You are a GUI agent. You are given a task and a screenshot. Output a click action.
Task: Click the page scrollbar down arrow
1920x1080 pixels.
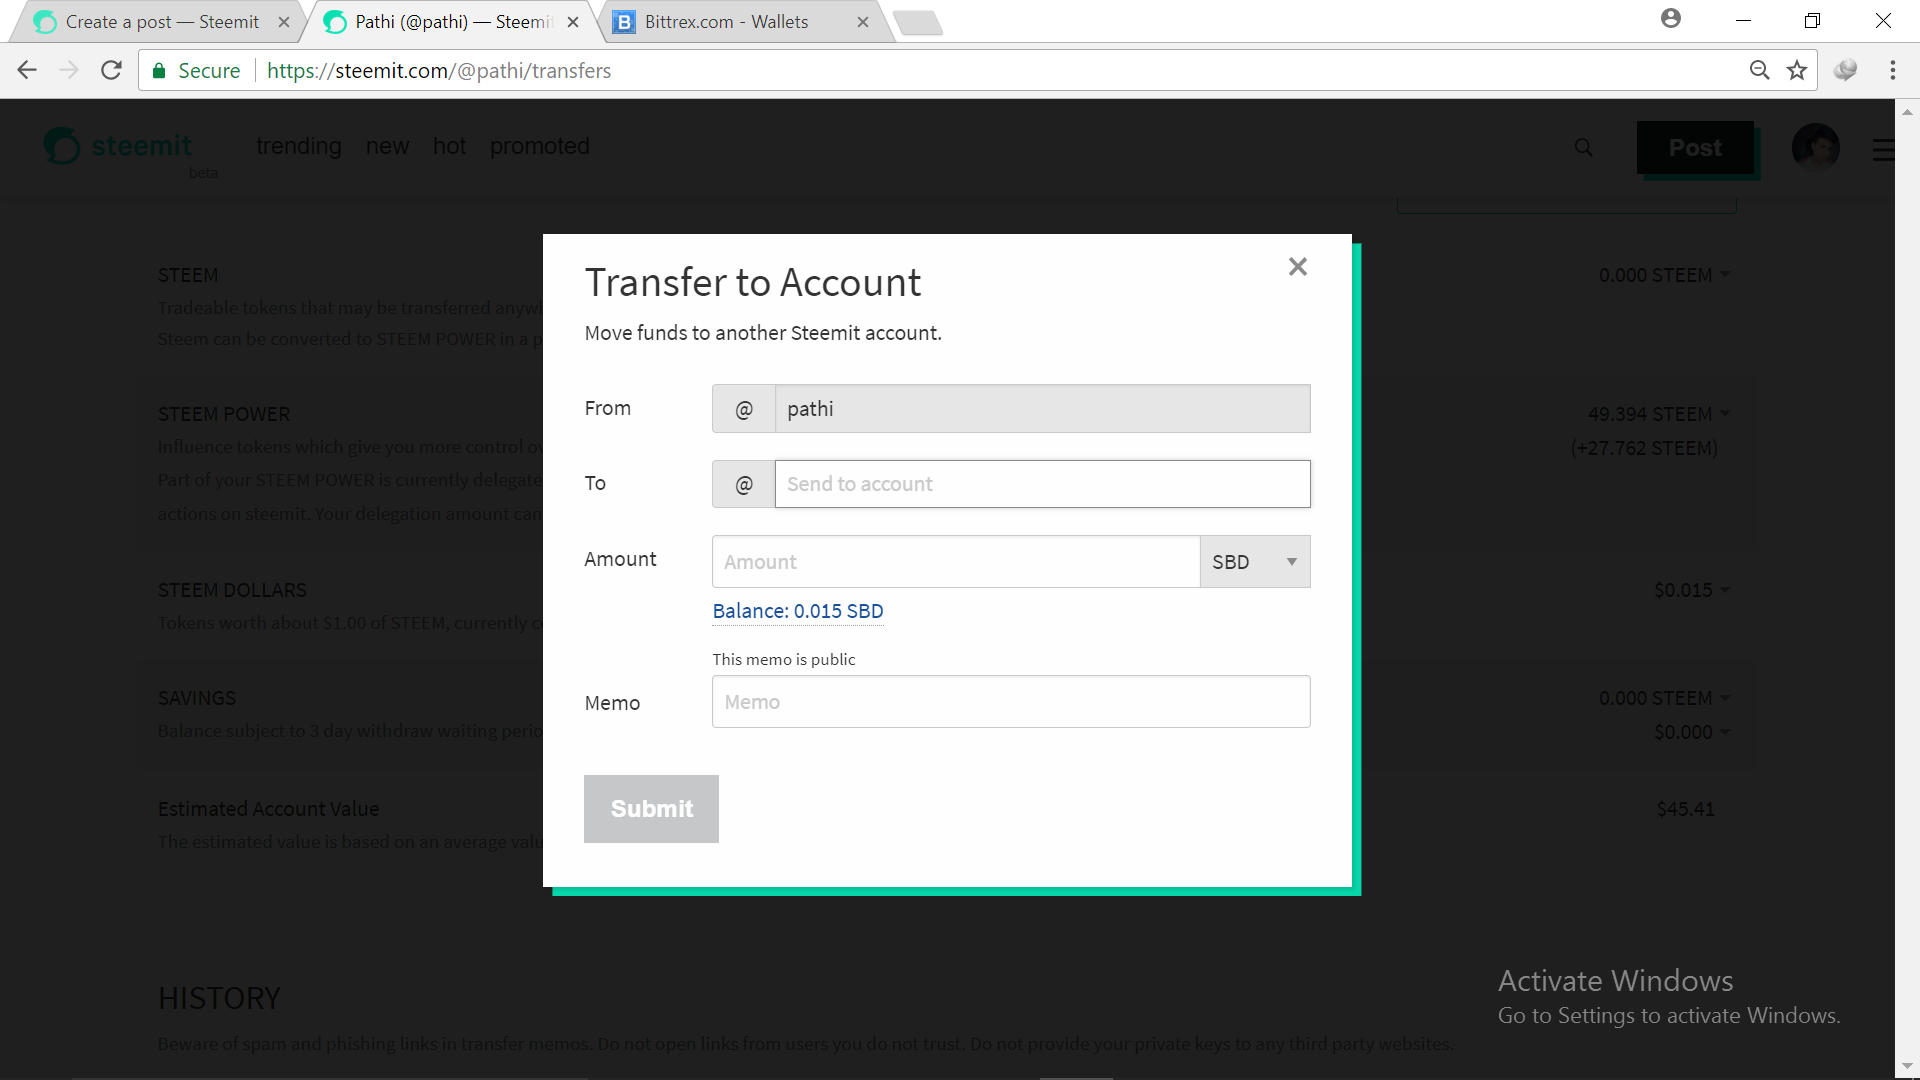click(1907, 1067)
